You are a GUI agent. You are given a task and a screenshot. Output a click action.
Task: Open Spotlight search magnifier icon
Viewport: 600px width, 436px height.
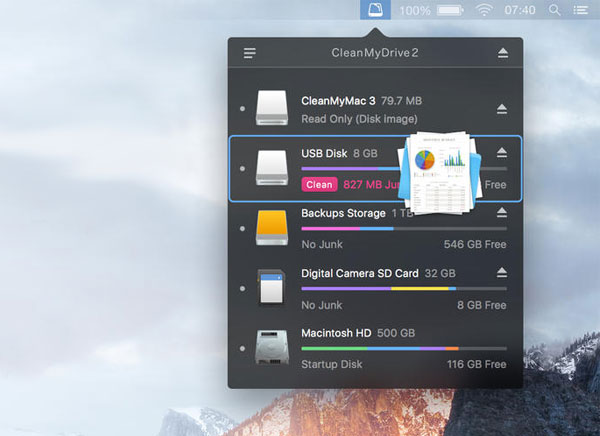pyautogui.click(x=554, y=10)
